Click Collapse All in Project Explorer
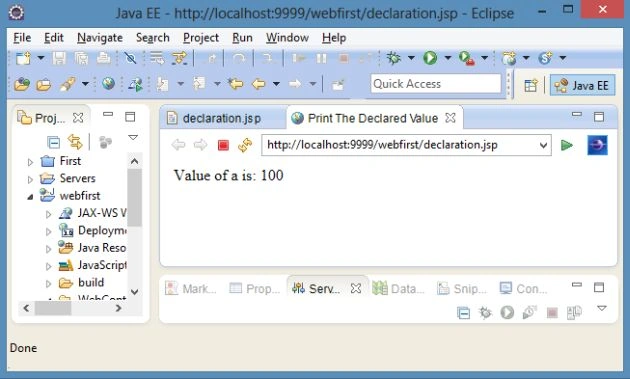Viewport: 630px width, 379px height. click(x=53, y=142)
